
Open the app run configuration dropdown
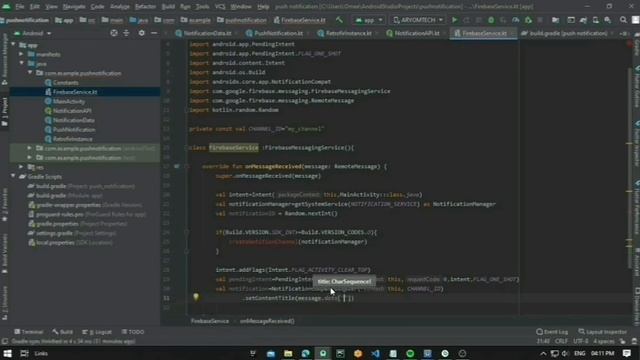pos(369,20)
